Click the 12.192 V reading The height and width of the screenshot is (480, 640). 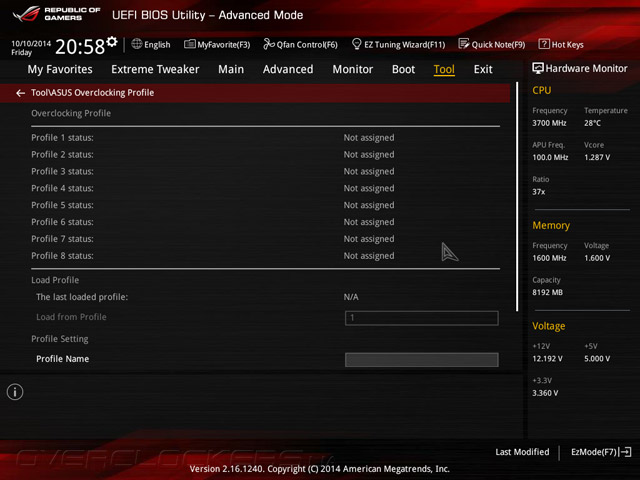pyautogui.click(x=547, y=359)
